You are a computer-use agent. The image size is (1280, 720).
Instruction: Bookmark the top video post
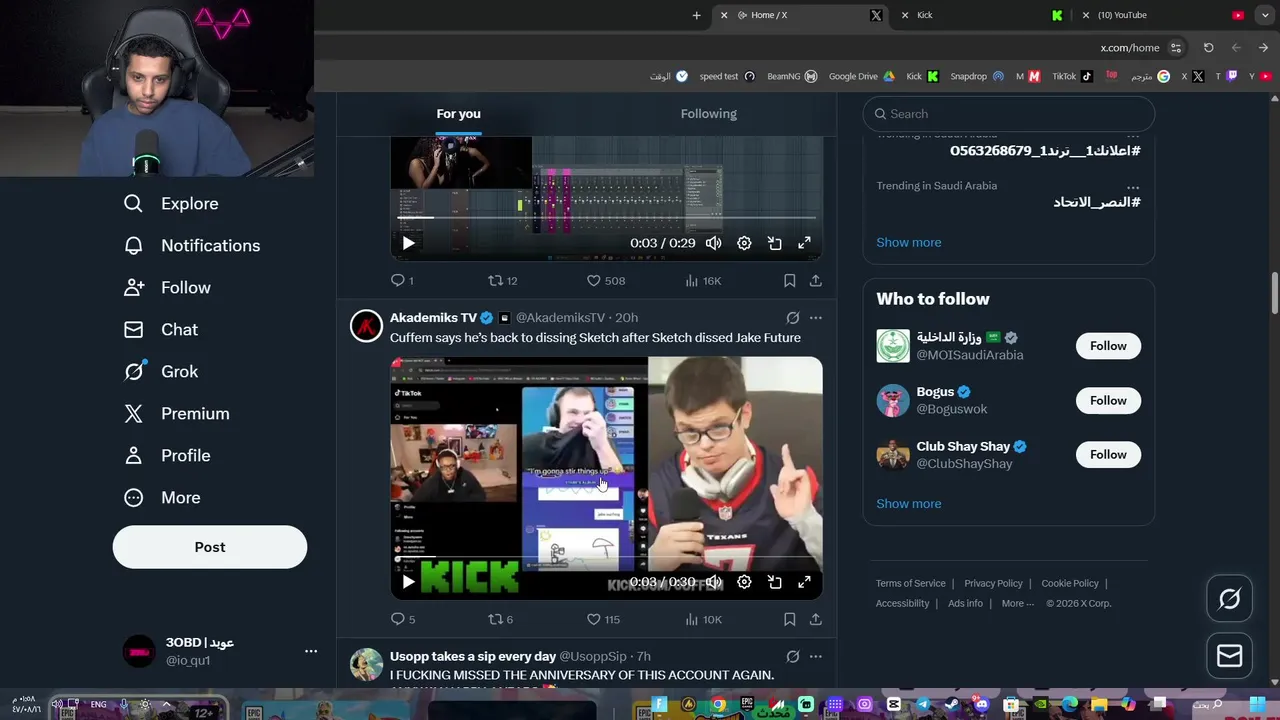pos(789,281)
